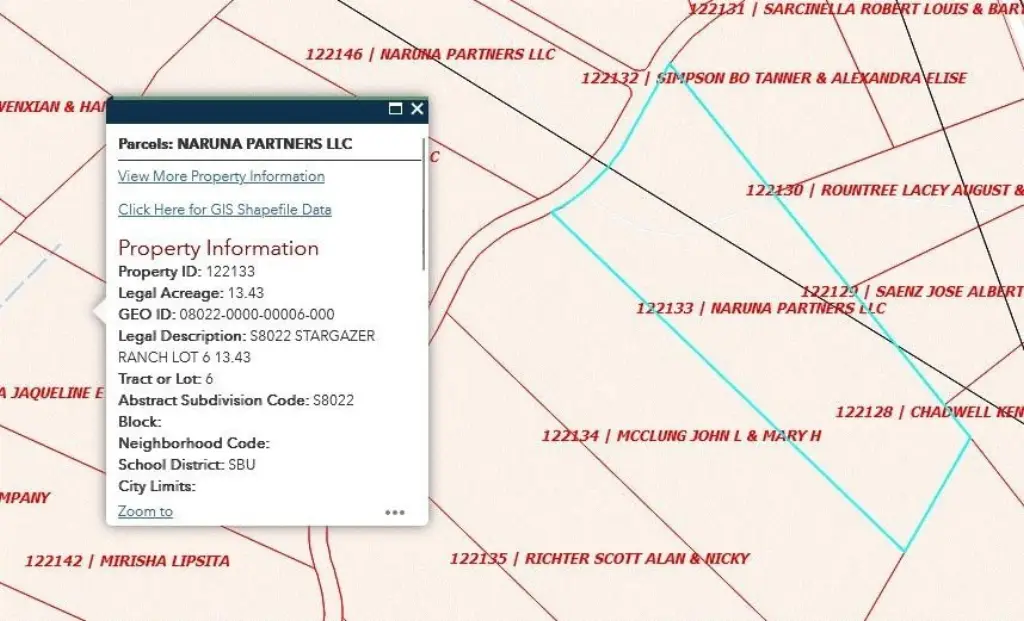Viewport: 1024px width, 621px height.
Task: Close the NARUNA PARTNERS popup
Action: (417, 109)
